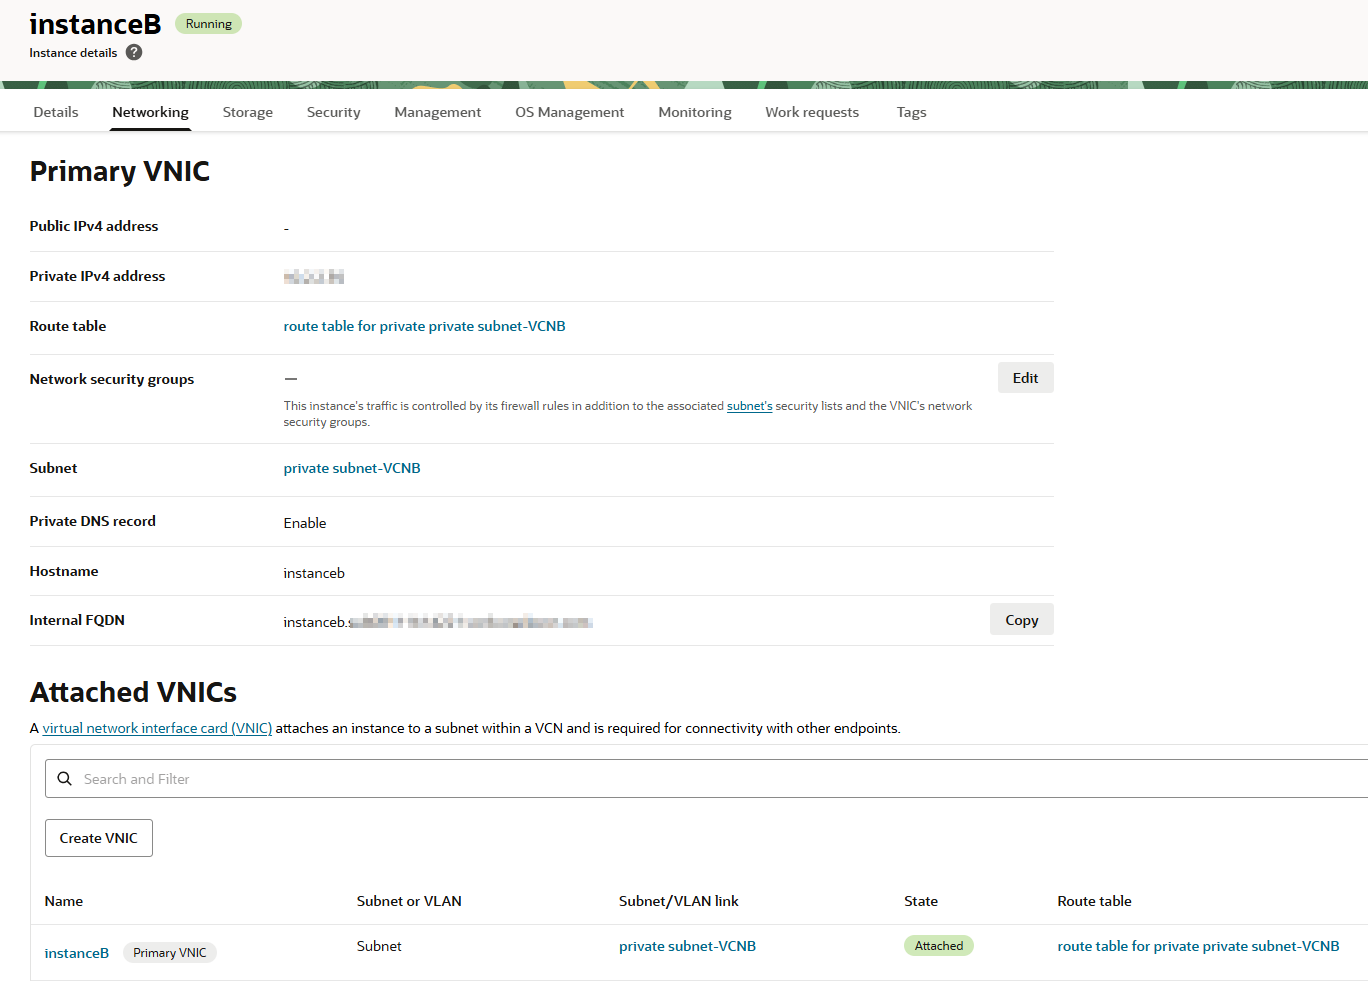
Task: Open private subnet-VCNB in Subnet row
Action: [x=352, y=468]
